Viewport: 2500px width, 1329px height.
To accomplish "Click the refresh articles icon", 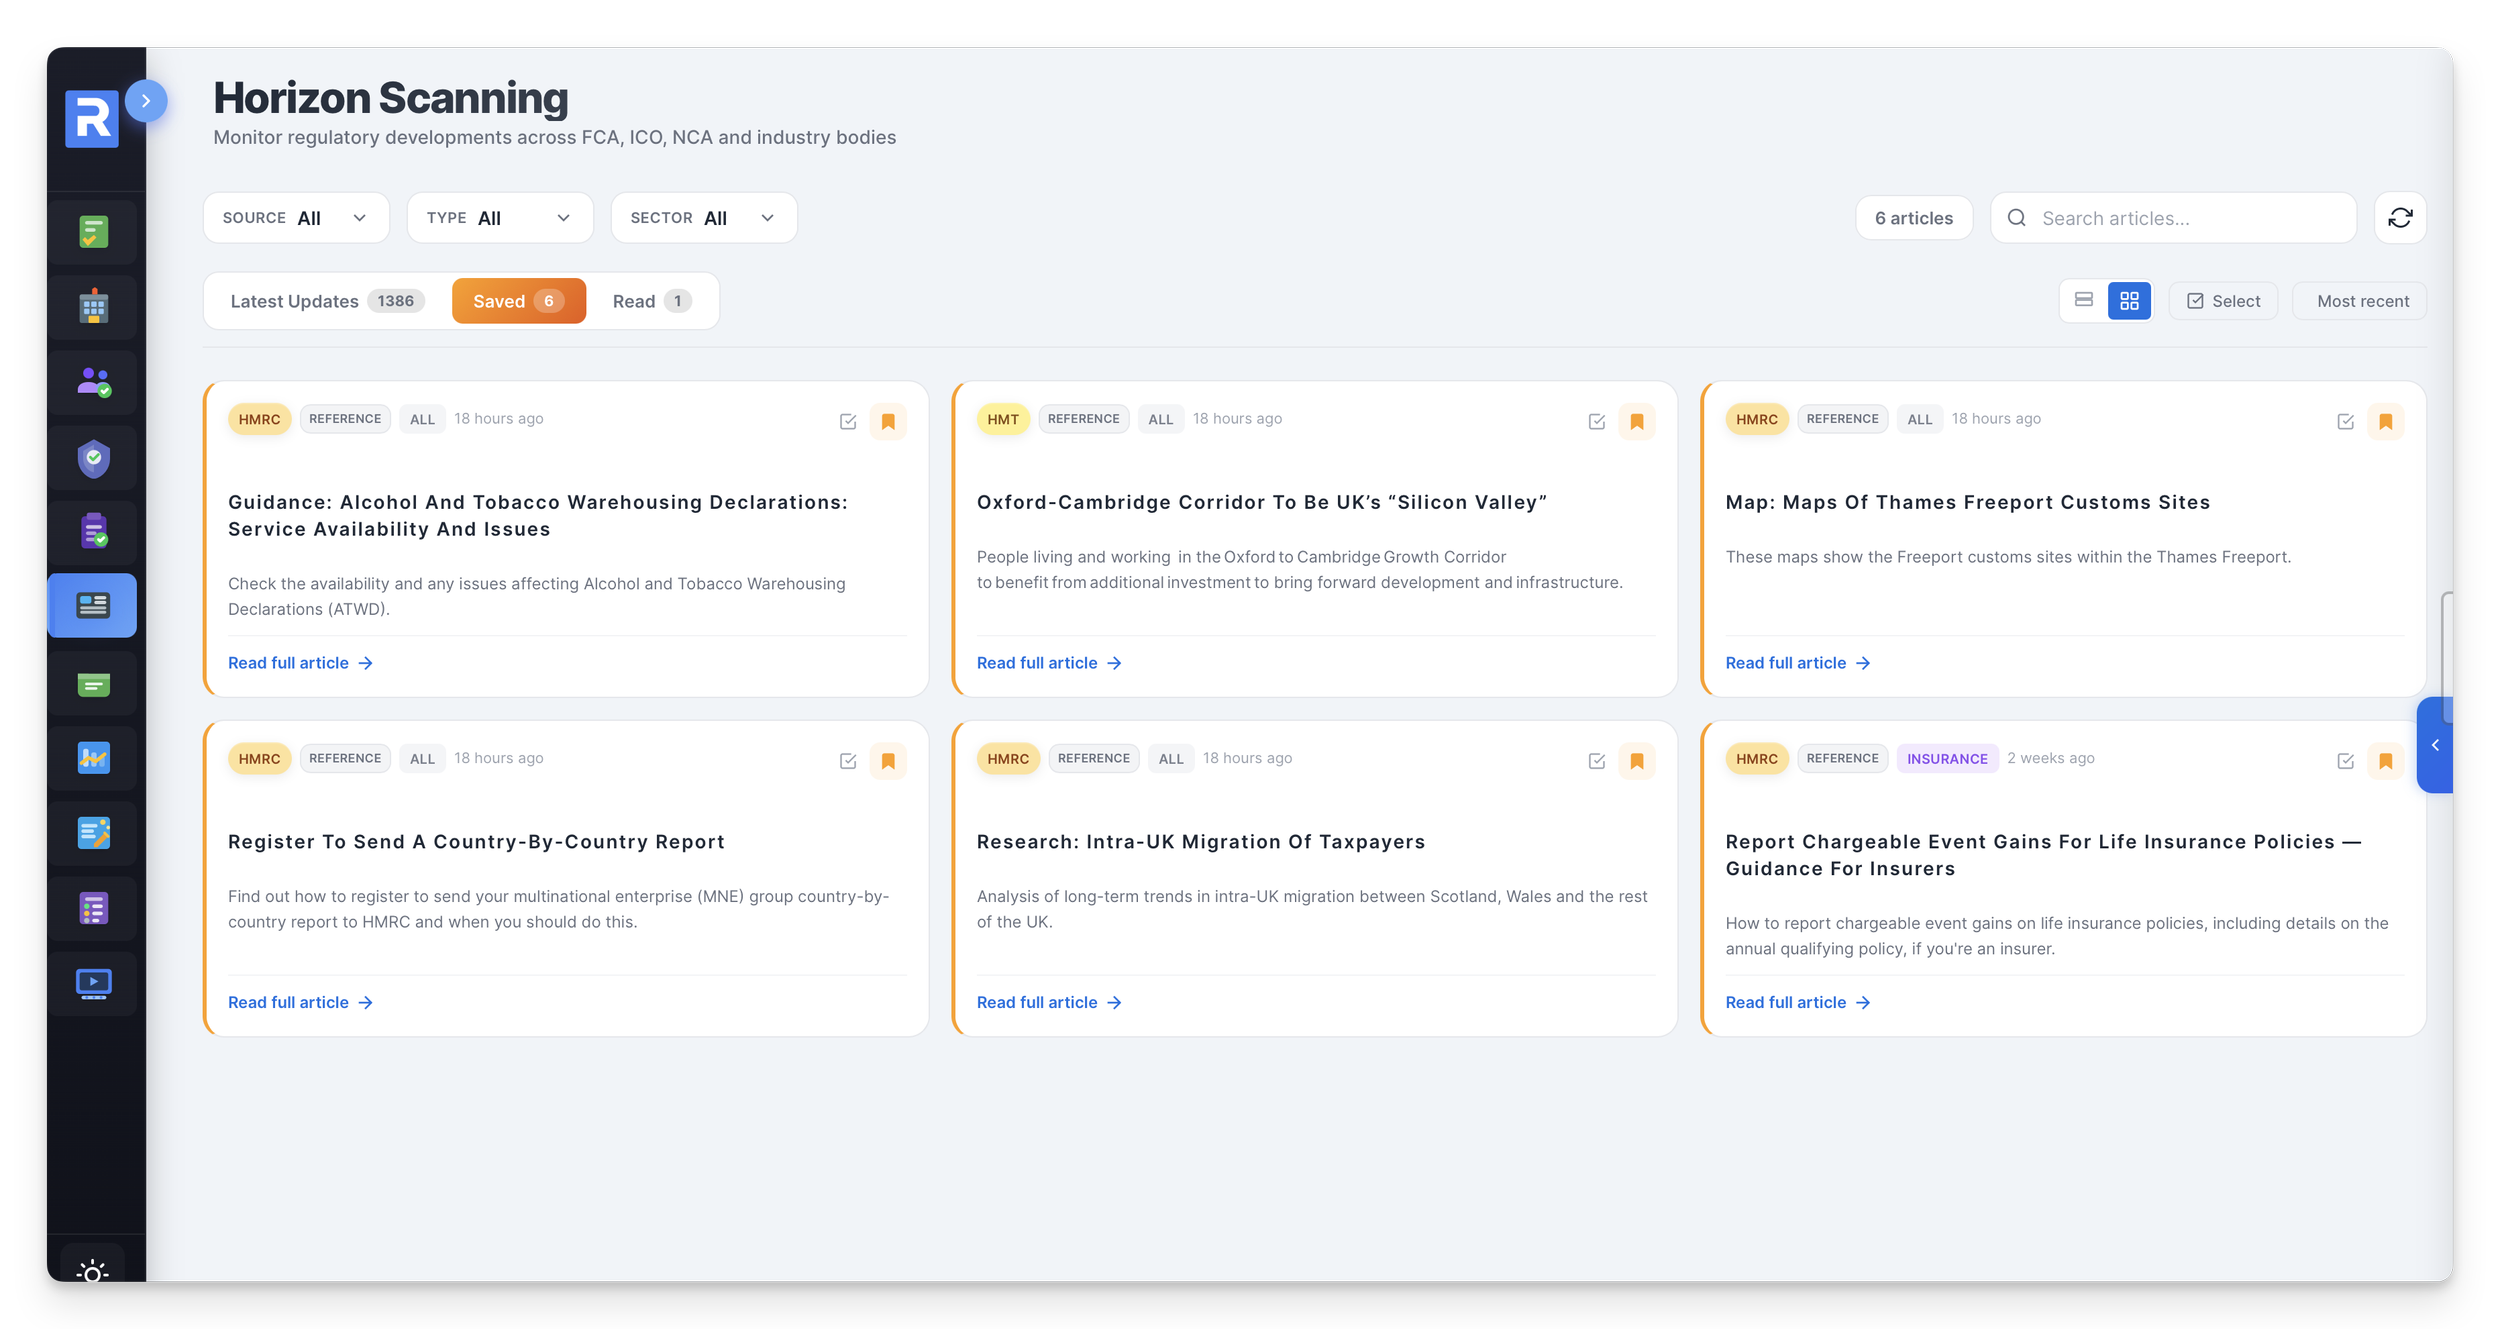I will (2399, 218).
